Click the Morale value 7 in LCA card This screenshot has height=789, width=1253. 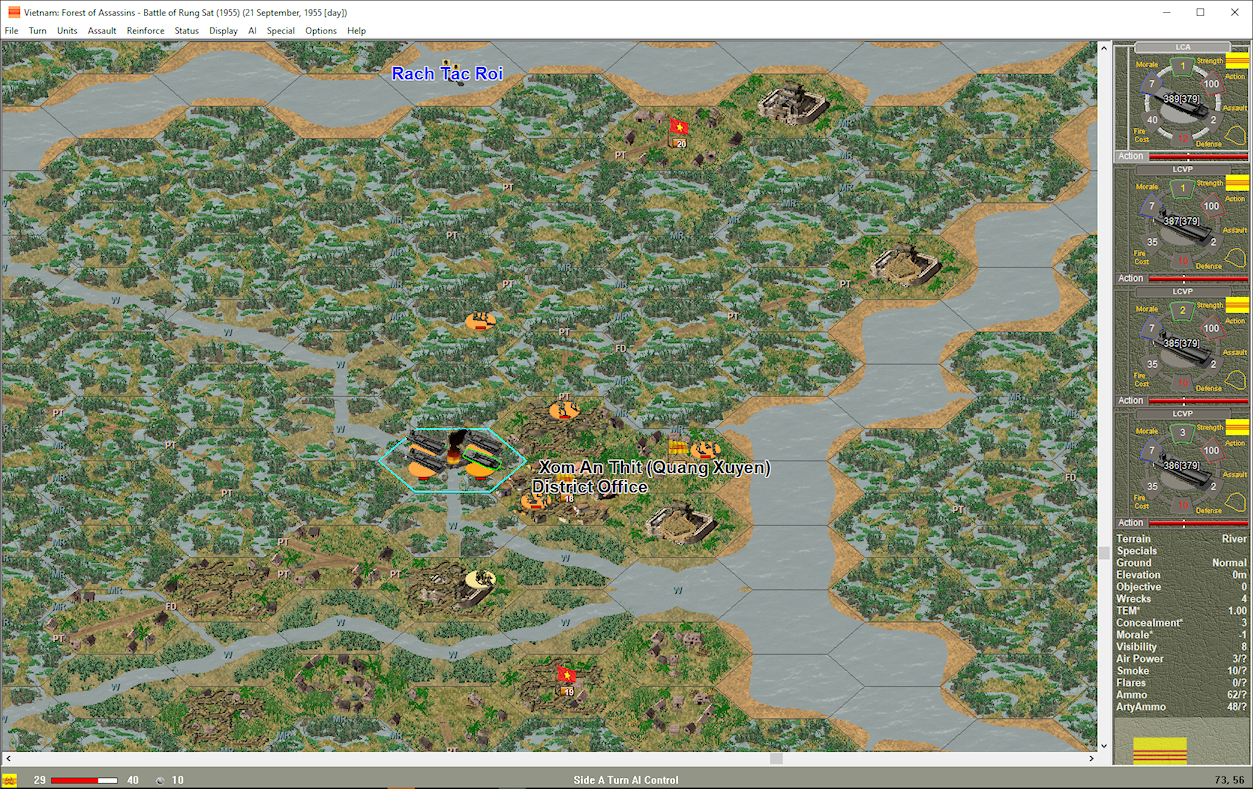[x=1151, y=84]
